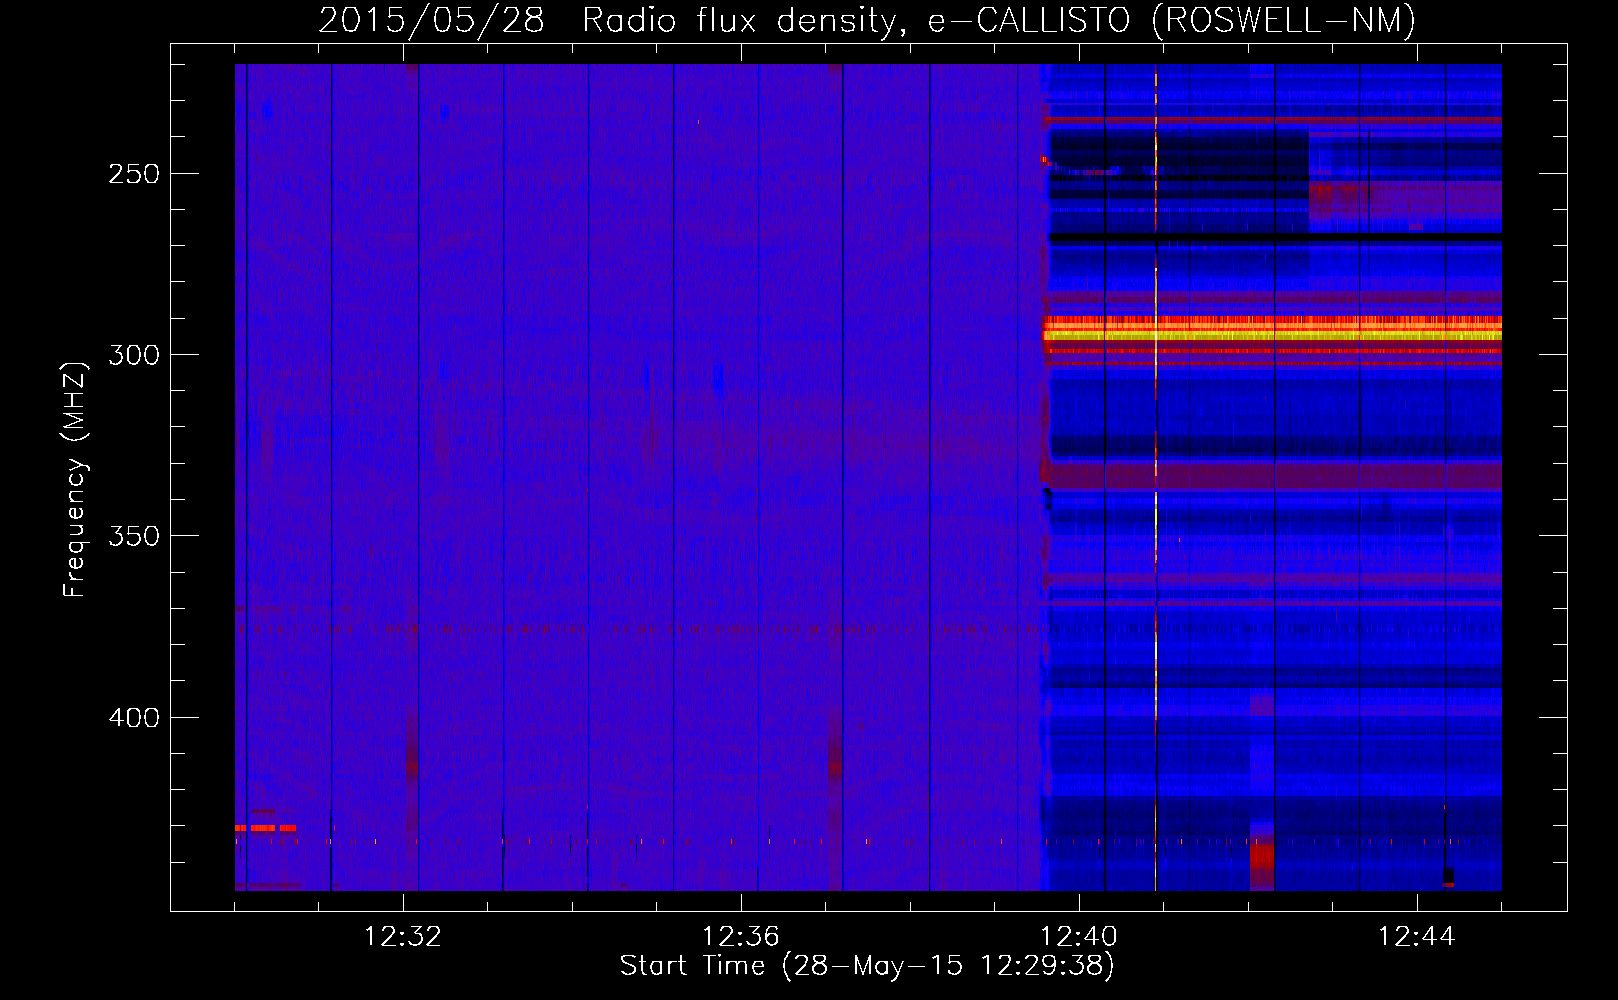Click the 350 frequency tick label

pyautogui.click(x=134, y=536)
